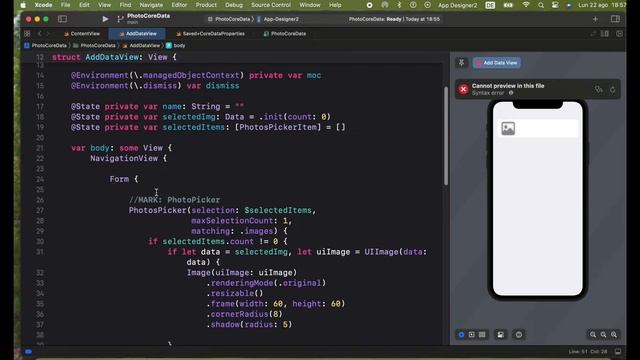This screenshot has width=640, height=360.
Task: Open the Debug menu
Action: click(x=234, y=5)
